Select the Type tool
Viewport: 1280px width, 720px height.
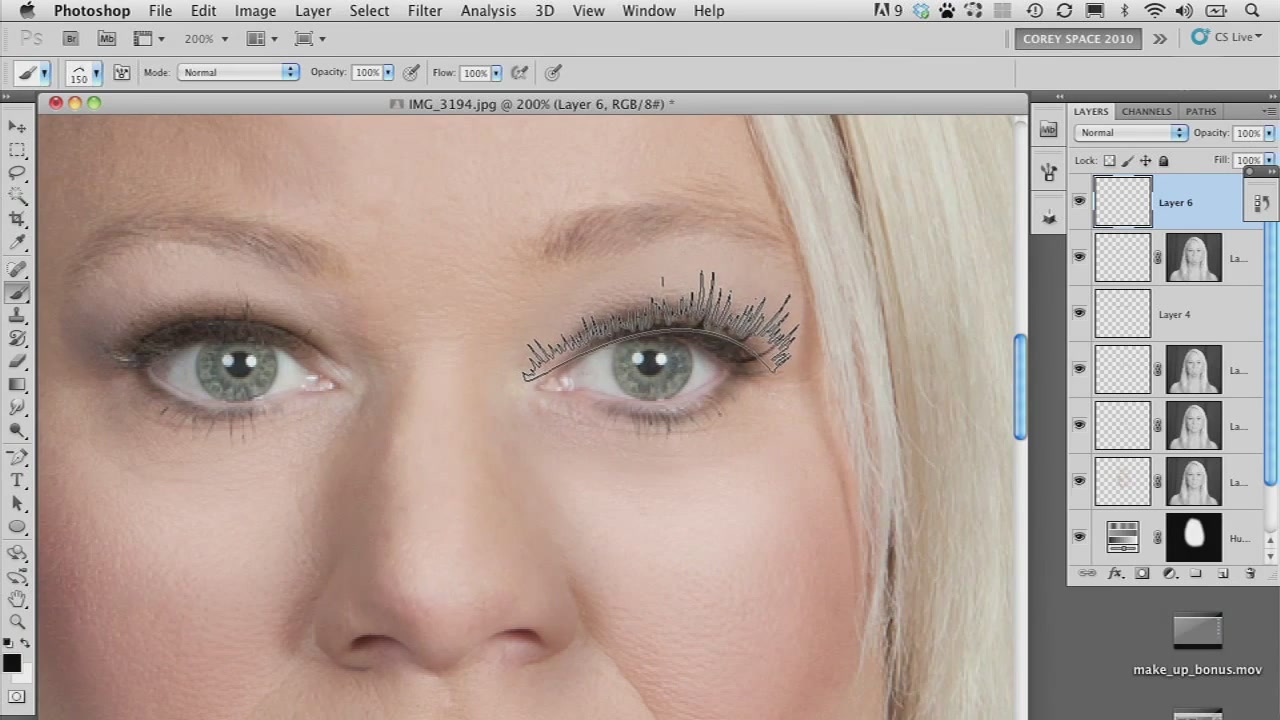coord(17,480)
